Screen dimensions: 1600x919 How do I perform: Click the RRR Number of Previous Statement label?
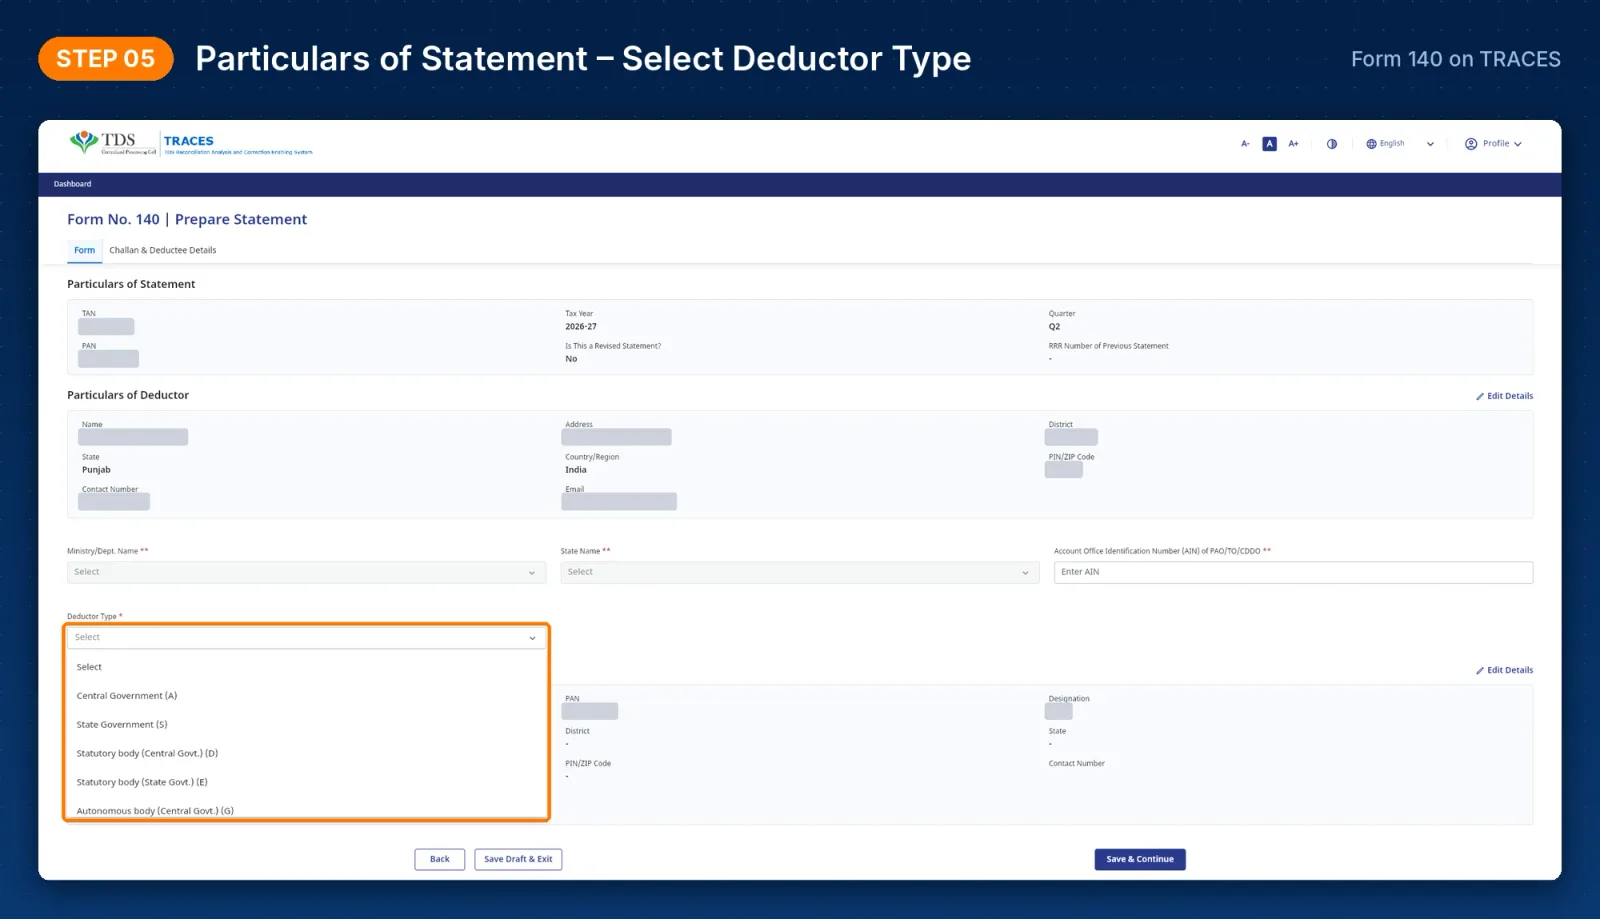coord(1108,346)
